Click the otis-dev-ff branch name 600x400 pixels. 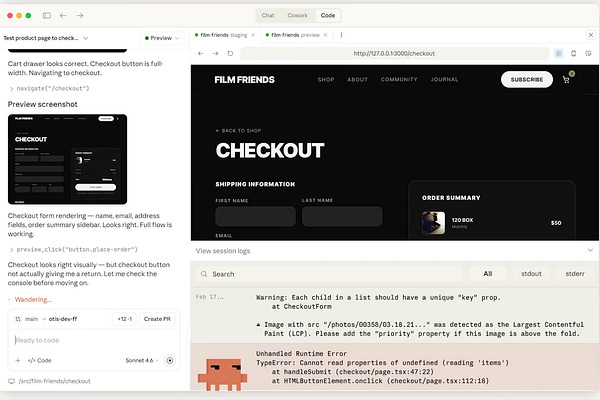[63, 319]
